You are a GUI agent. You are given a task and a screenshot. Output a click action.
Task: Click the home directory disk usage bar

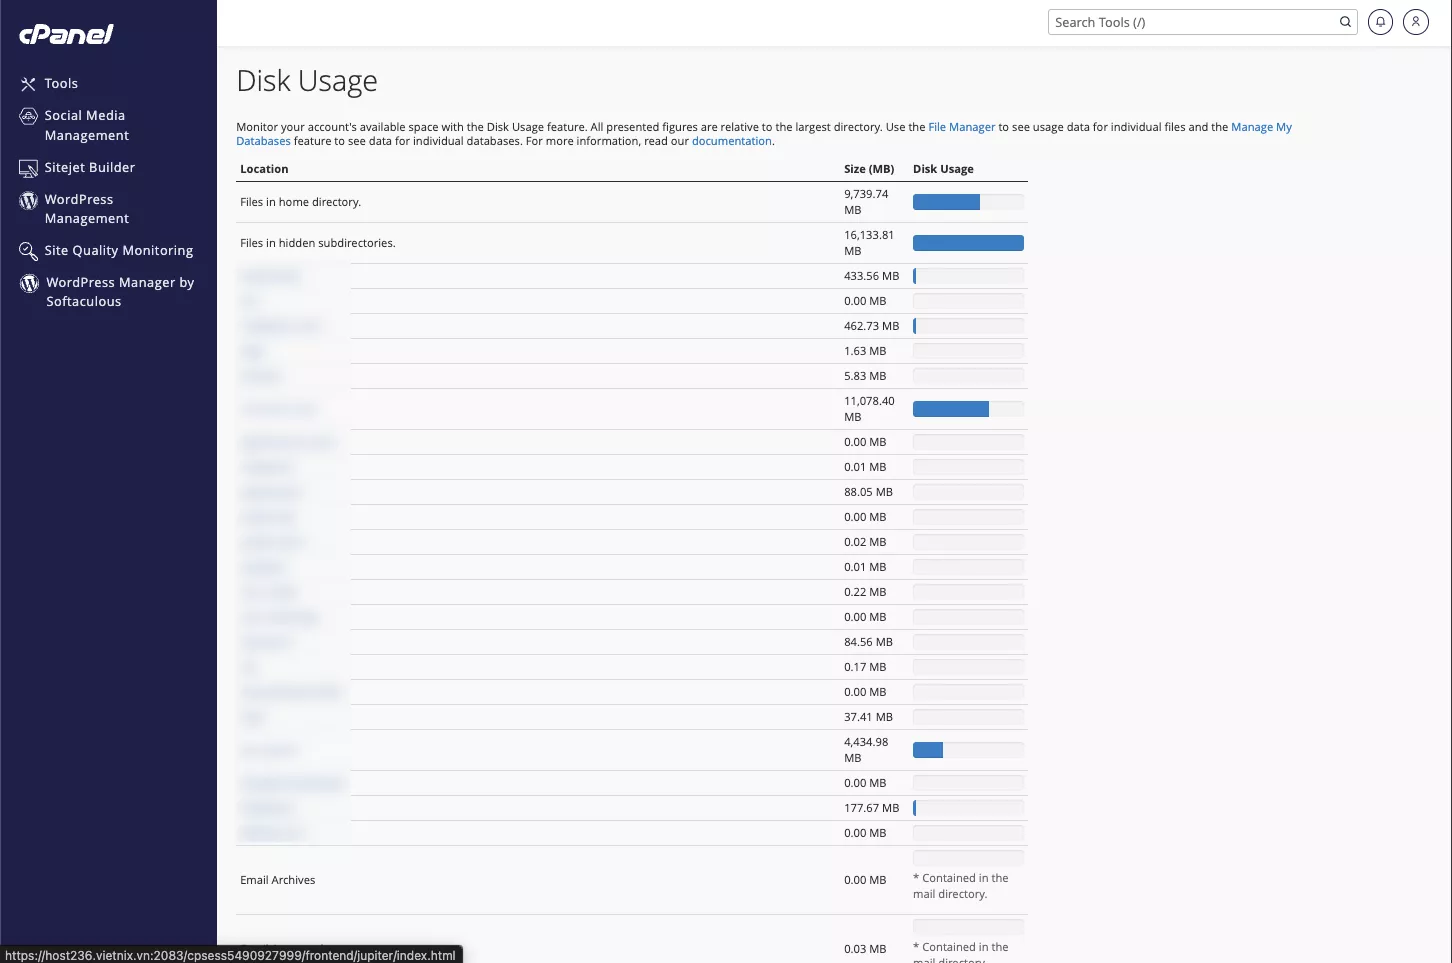[x=968, y=202]
